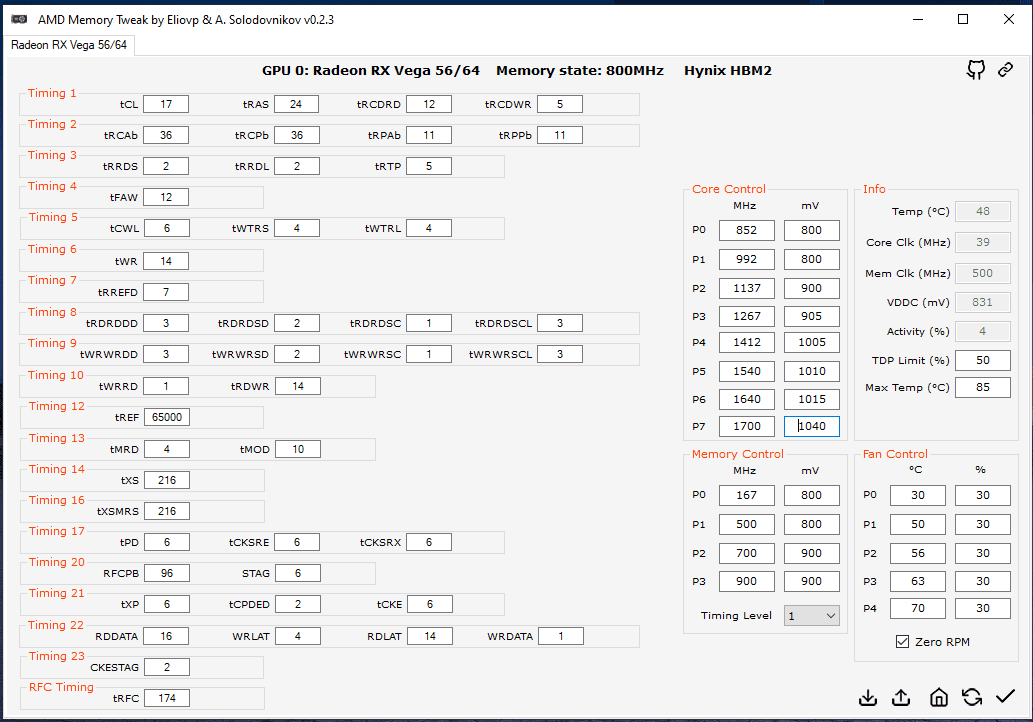
Task: Focus the tCKSRE field
Action: [297, 542]
